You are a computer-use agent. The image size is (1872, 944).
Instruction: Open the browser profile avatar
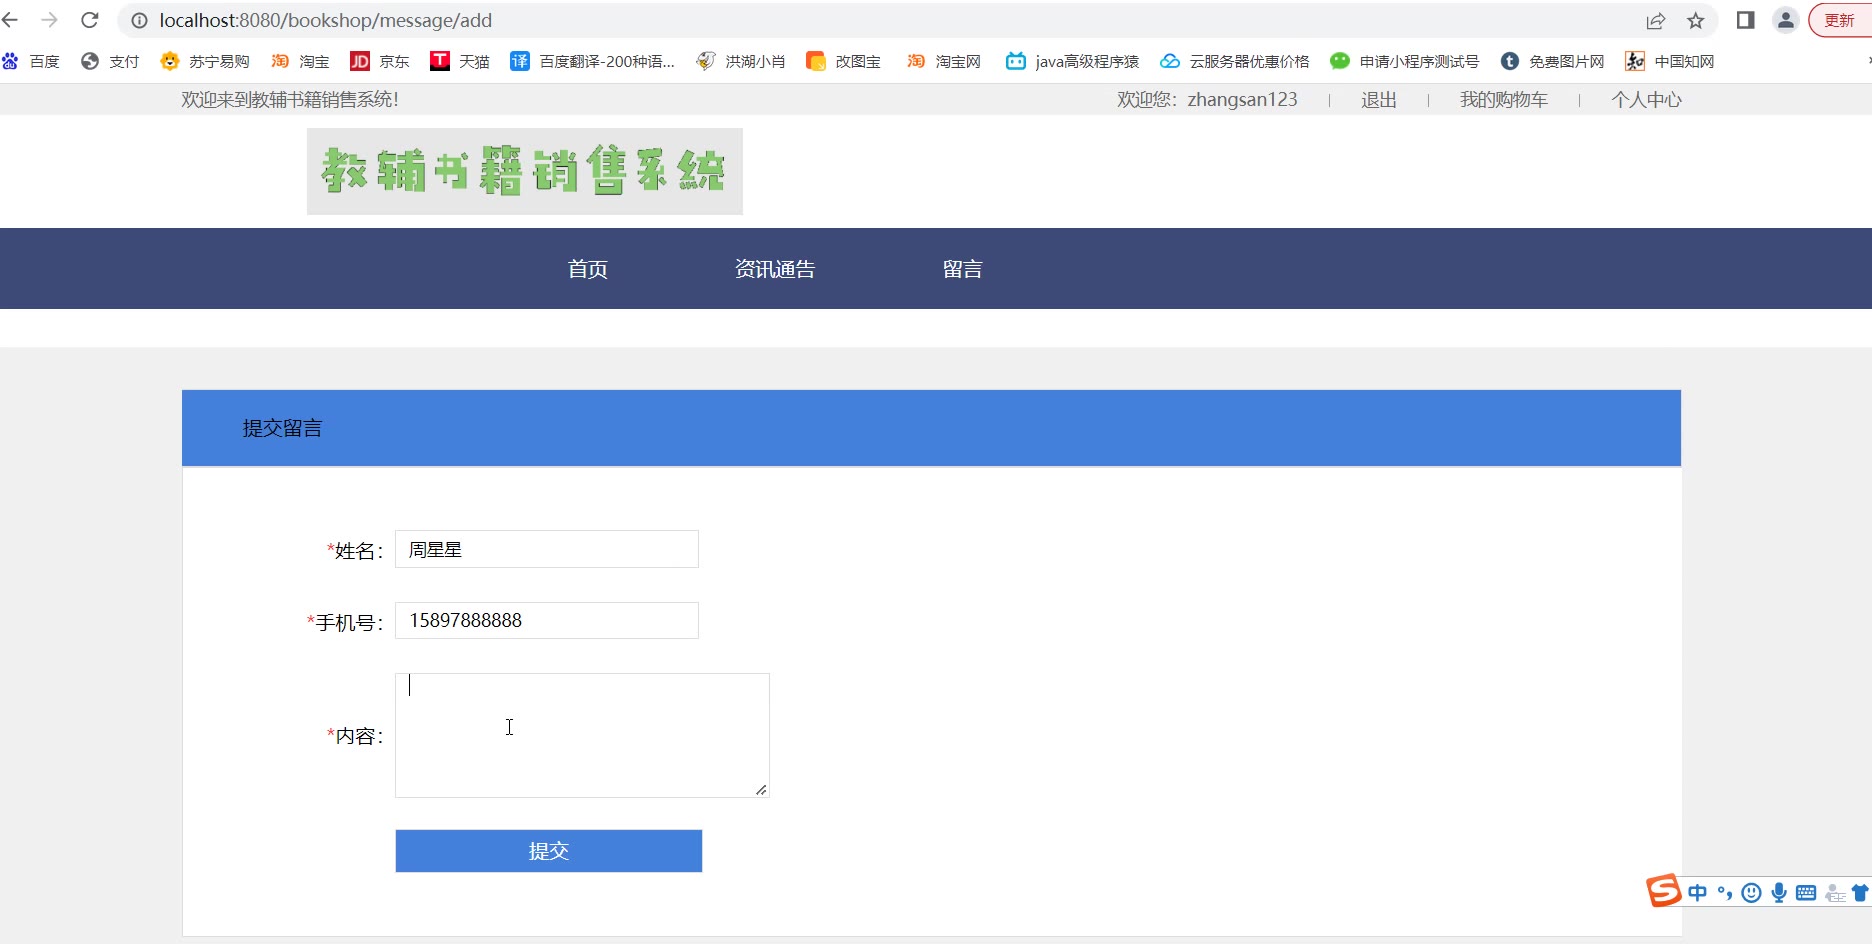pos(1786,20)
